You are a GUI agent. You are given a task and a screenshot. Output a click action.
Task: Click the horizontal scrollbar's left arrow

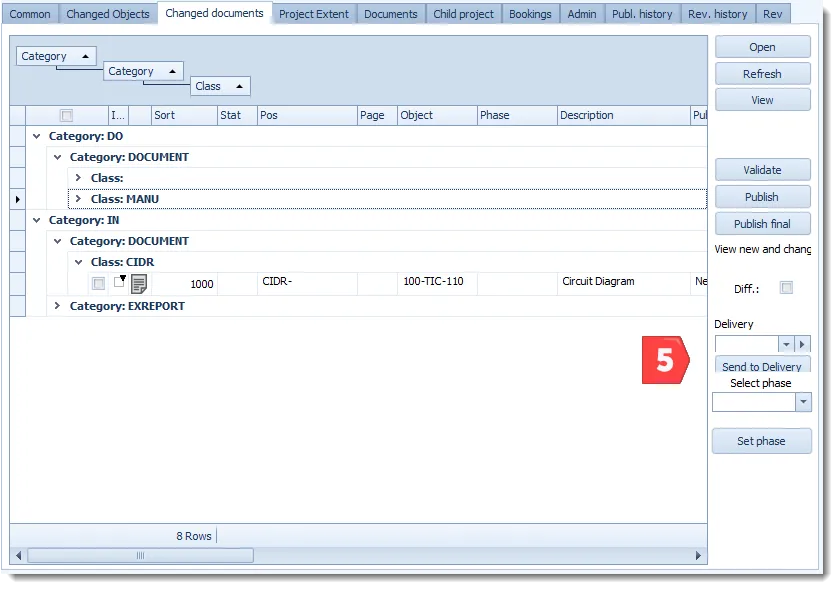(x=19, y=556)
